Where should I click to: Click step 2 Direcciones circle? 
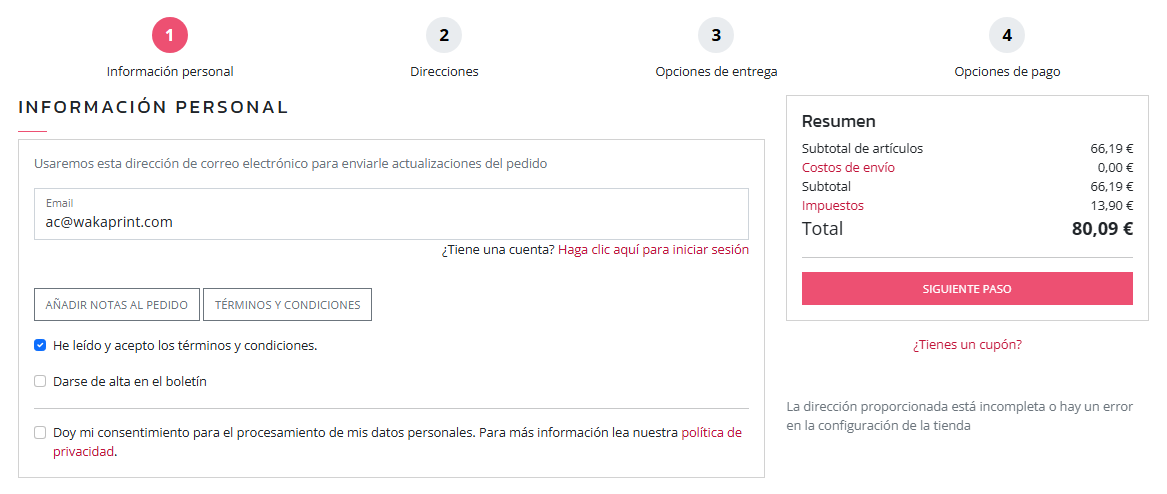click(444, 36)
